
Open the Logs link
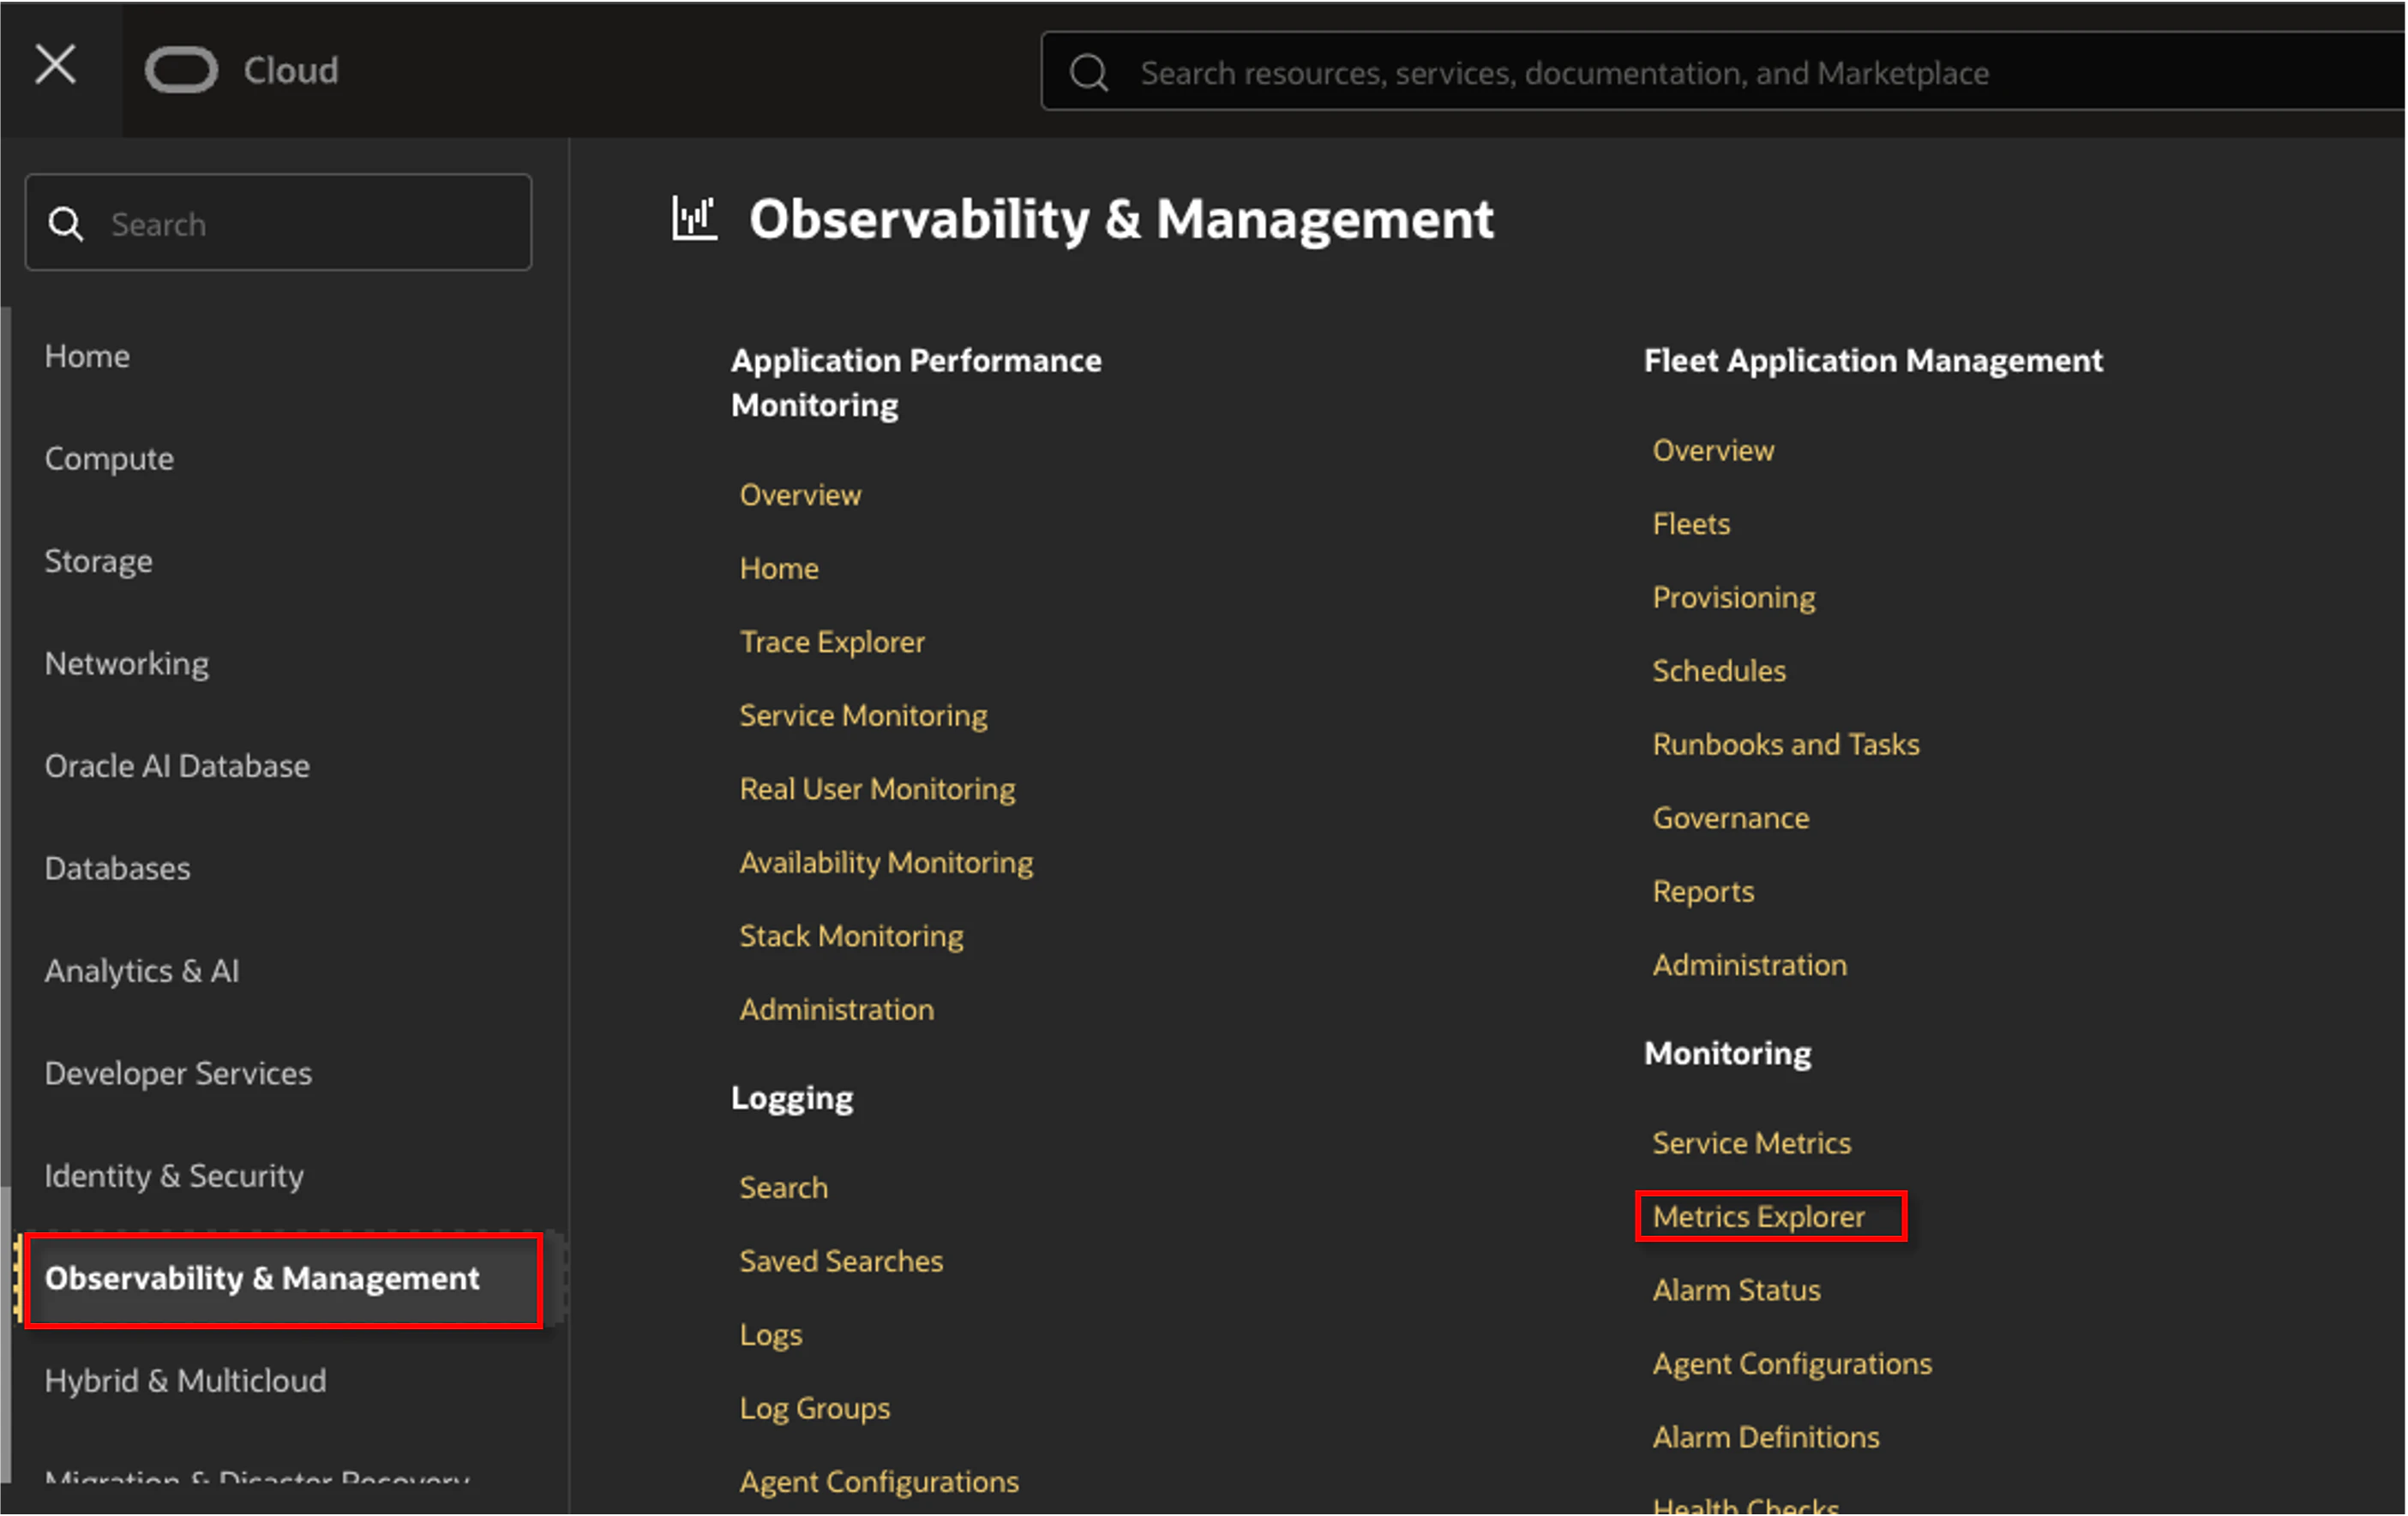(770, 1335)
